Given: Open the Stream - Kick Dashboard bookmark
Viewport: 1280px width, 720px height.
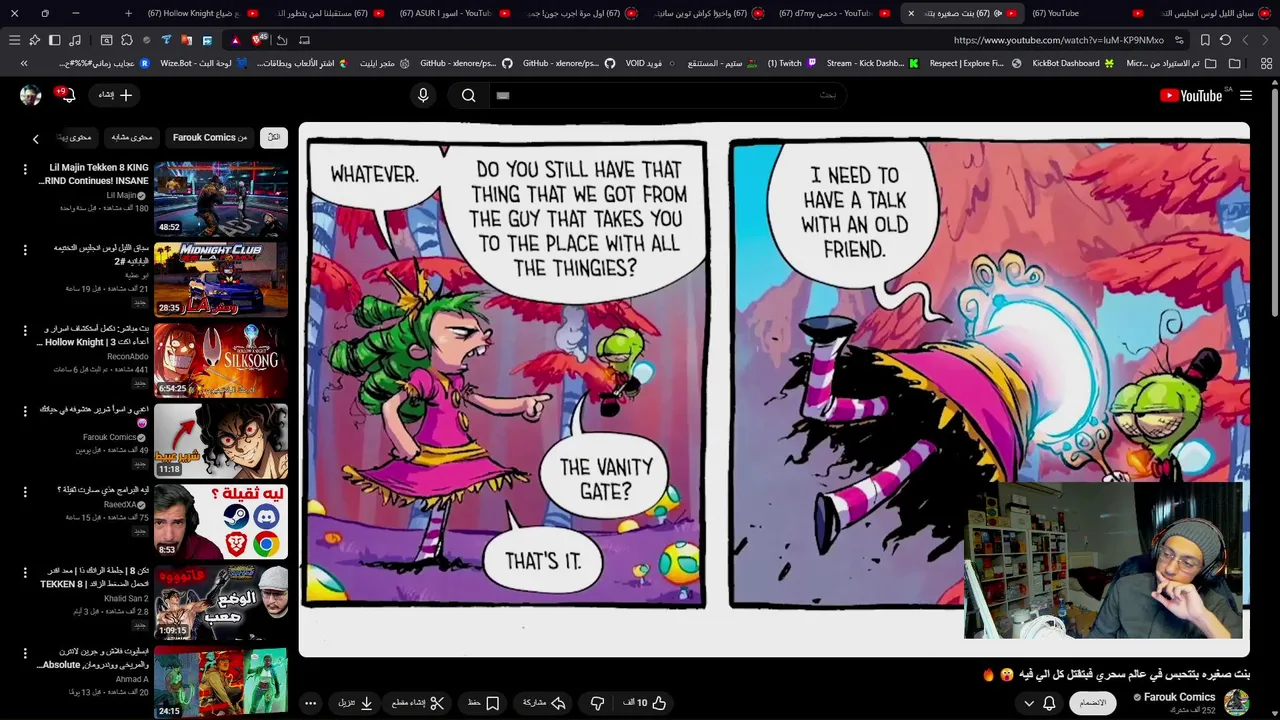Looking at the screenshot, I should [x=873, y=63].
